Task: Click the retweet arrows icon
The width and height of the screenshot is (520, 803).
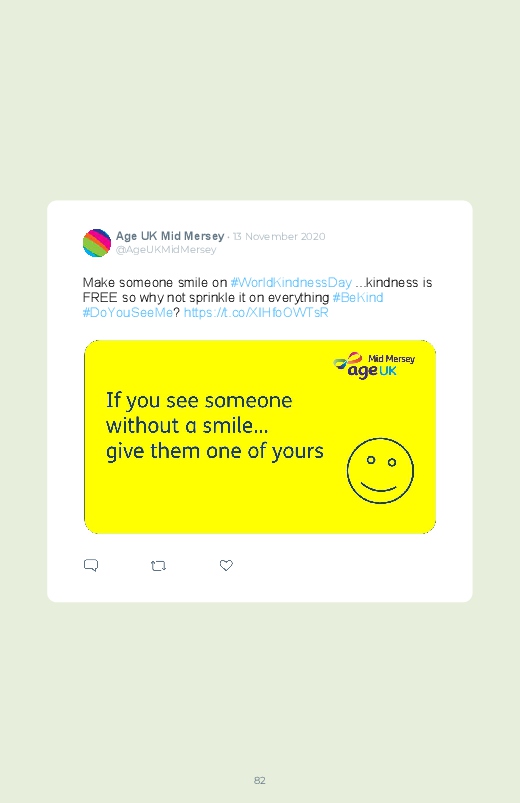Action: click(x=158, y=566)
